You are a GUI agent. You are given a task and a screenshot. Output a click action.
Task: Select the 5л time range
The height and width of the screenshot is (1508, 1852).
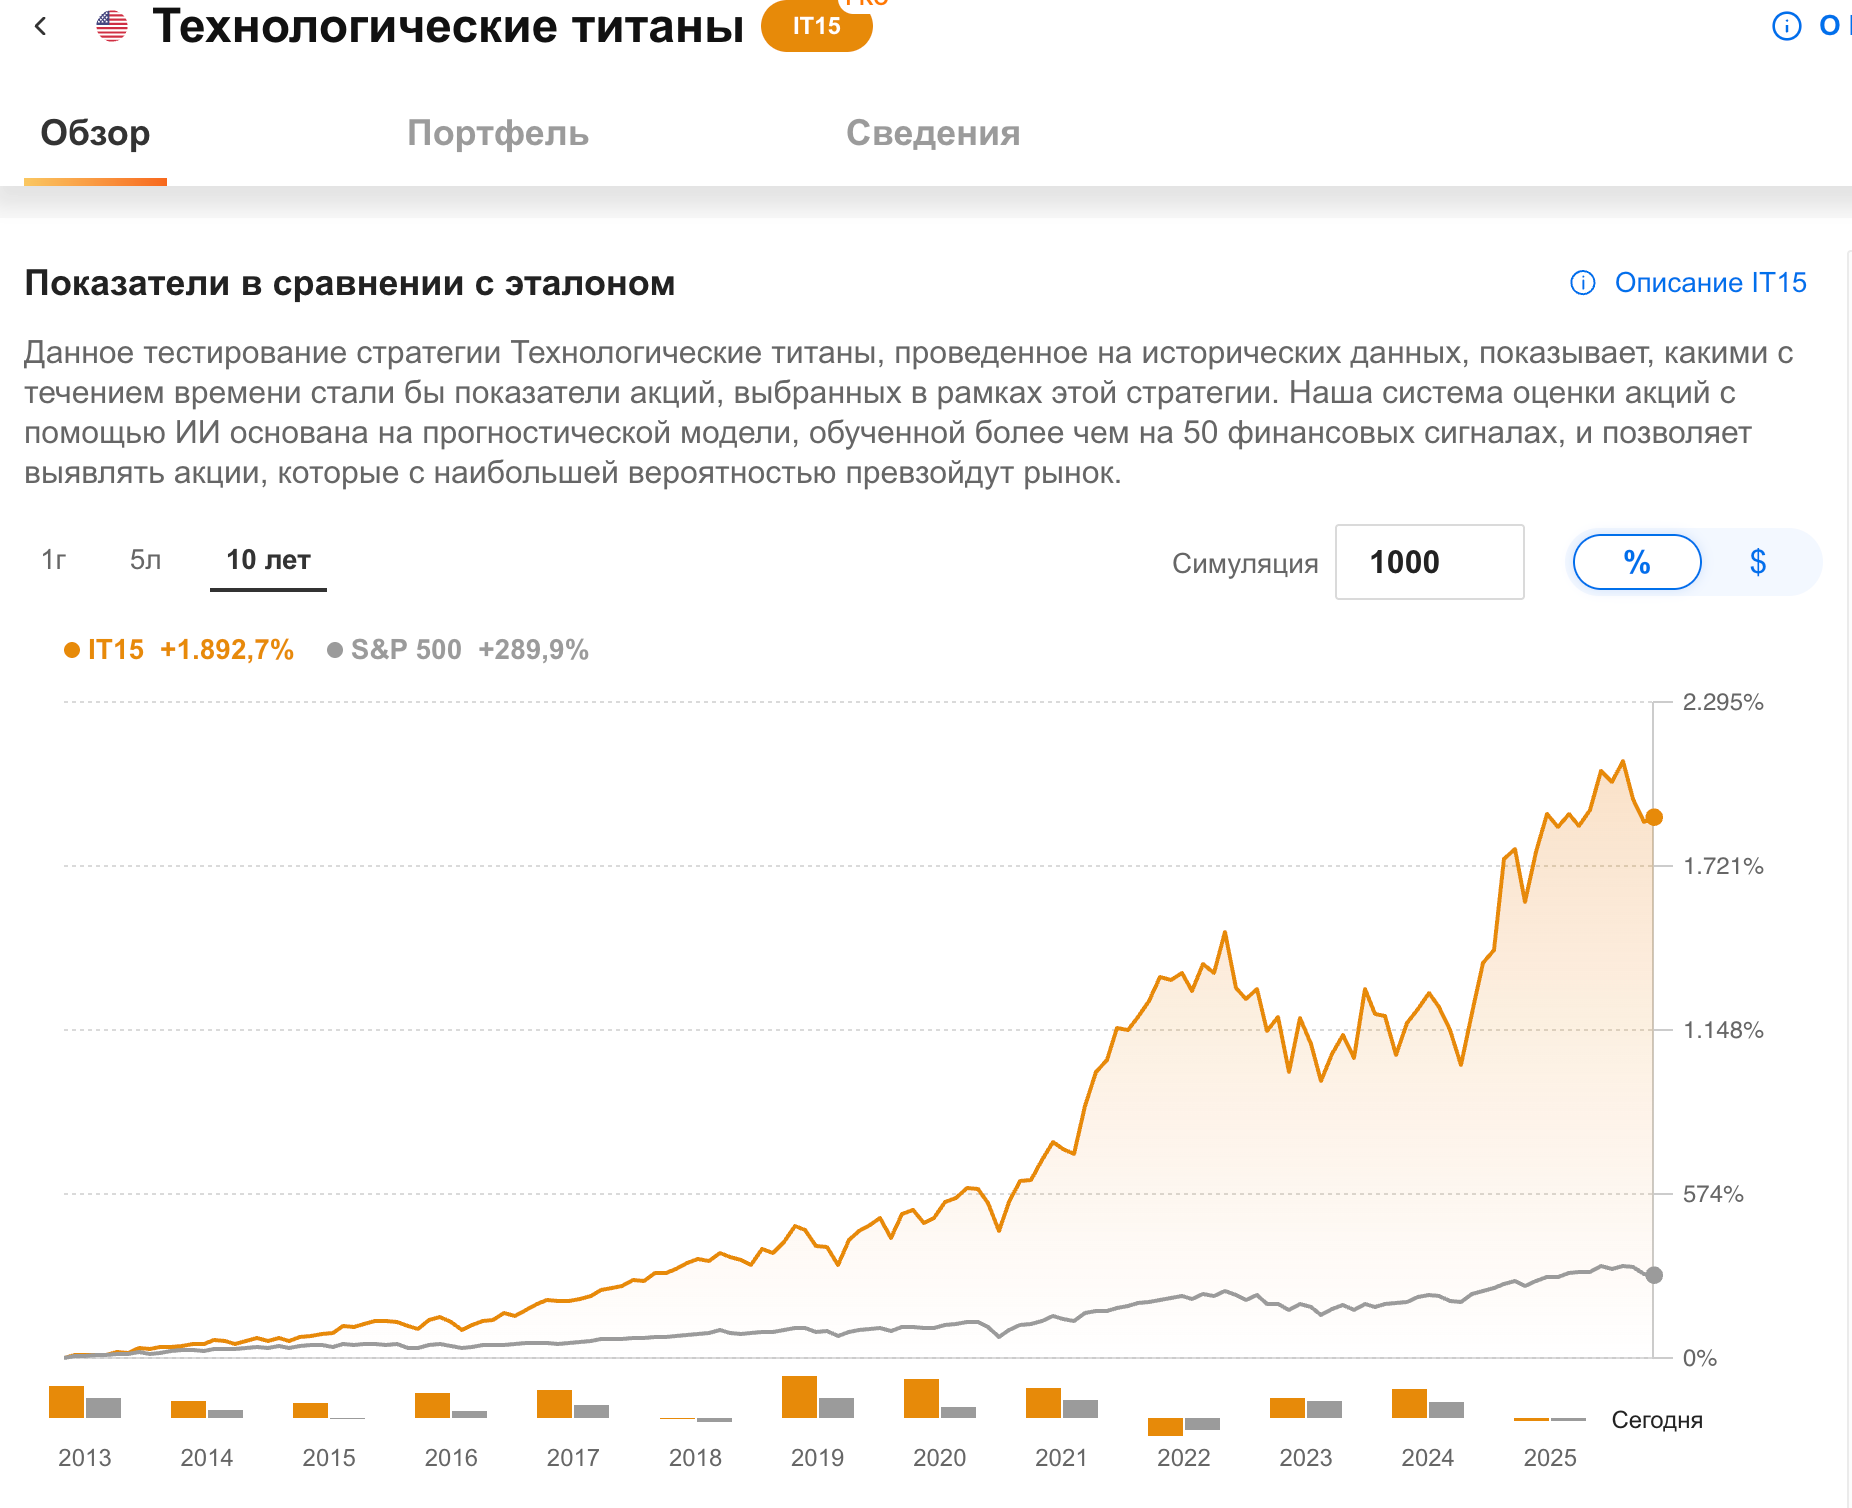(145, 560)
